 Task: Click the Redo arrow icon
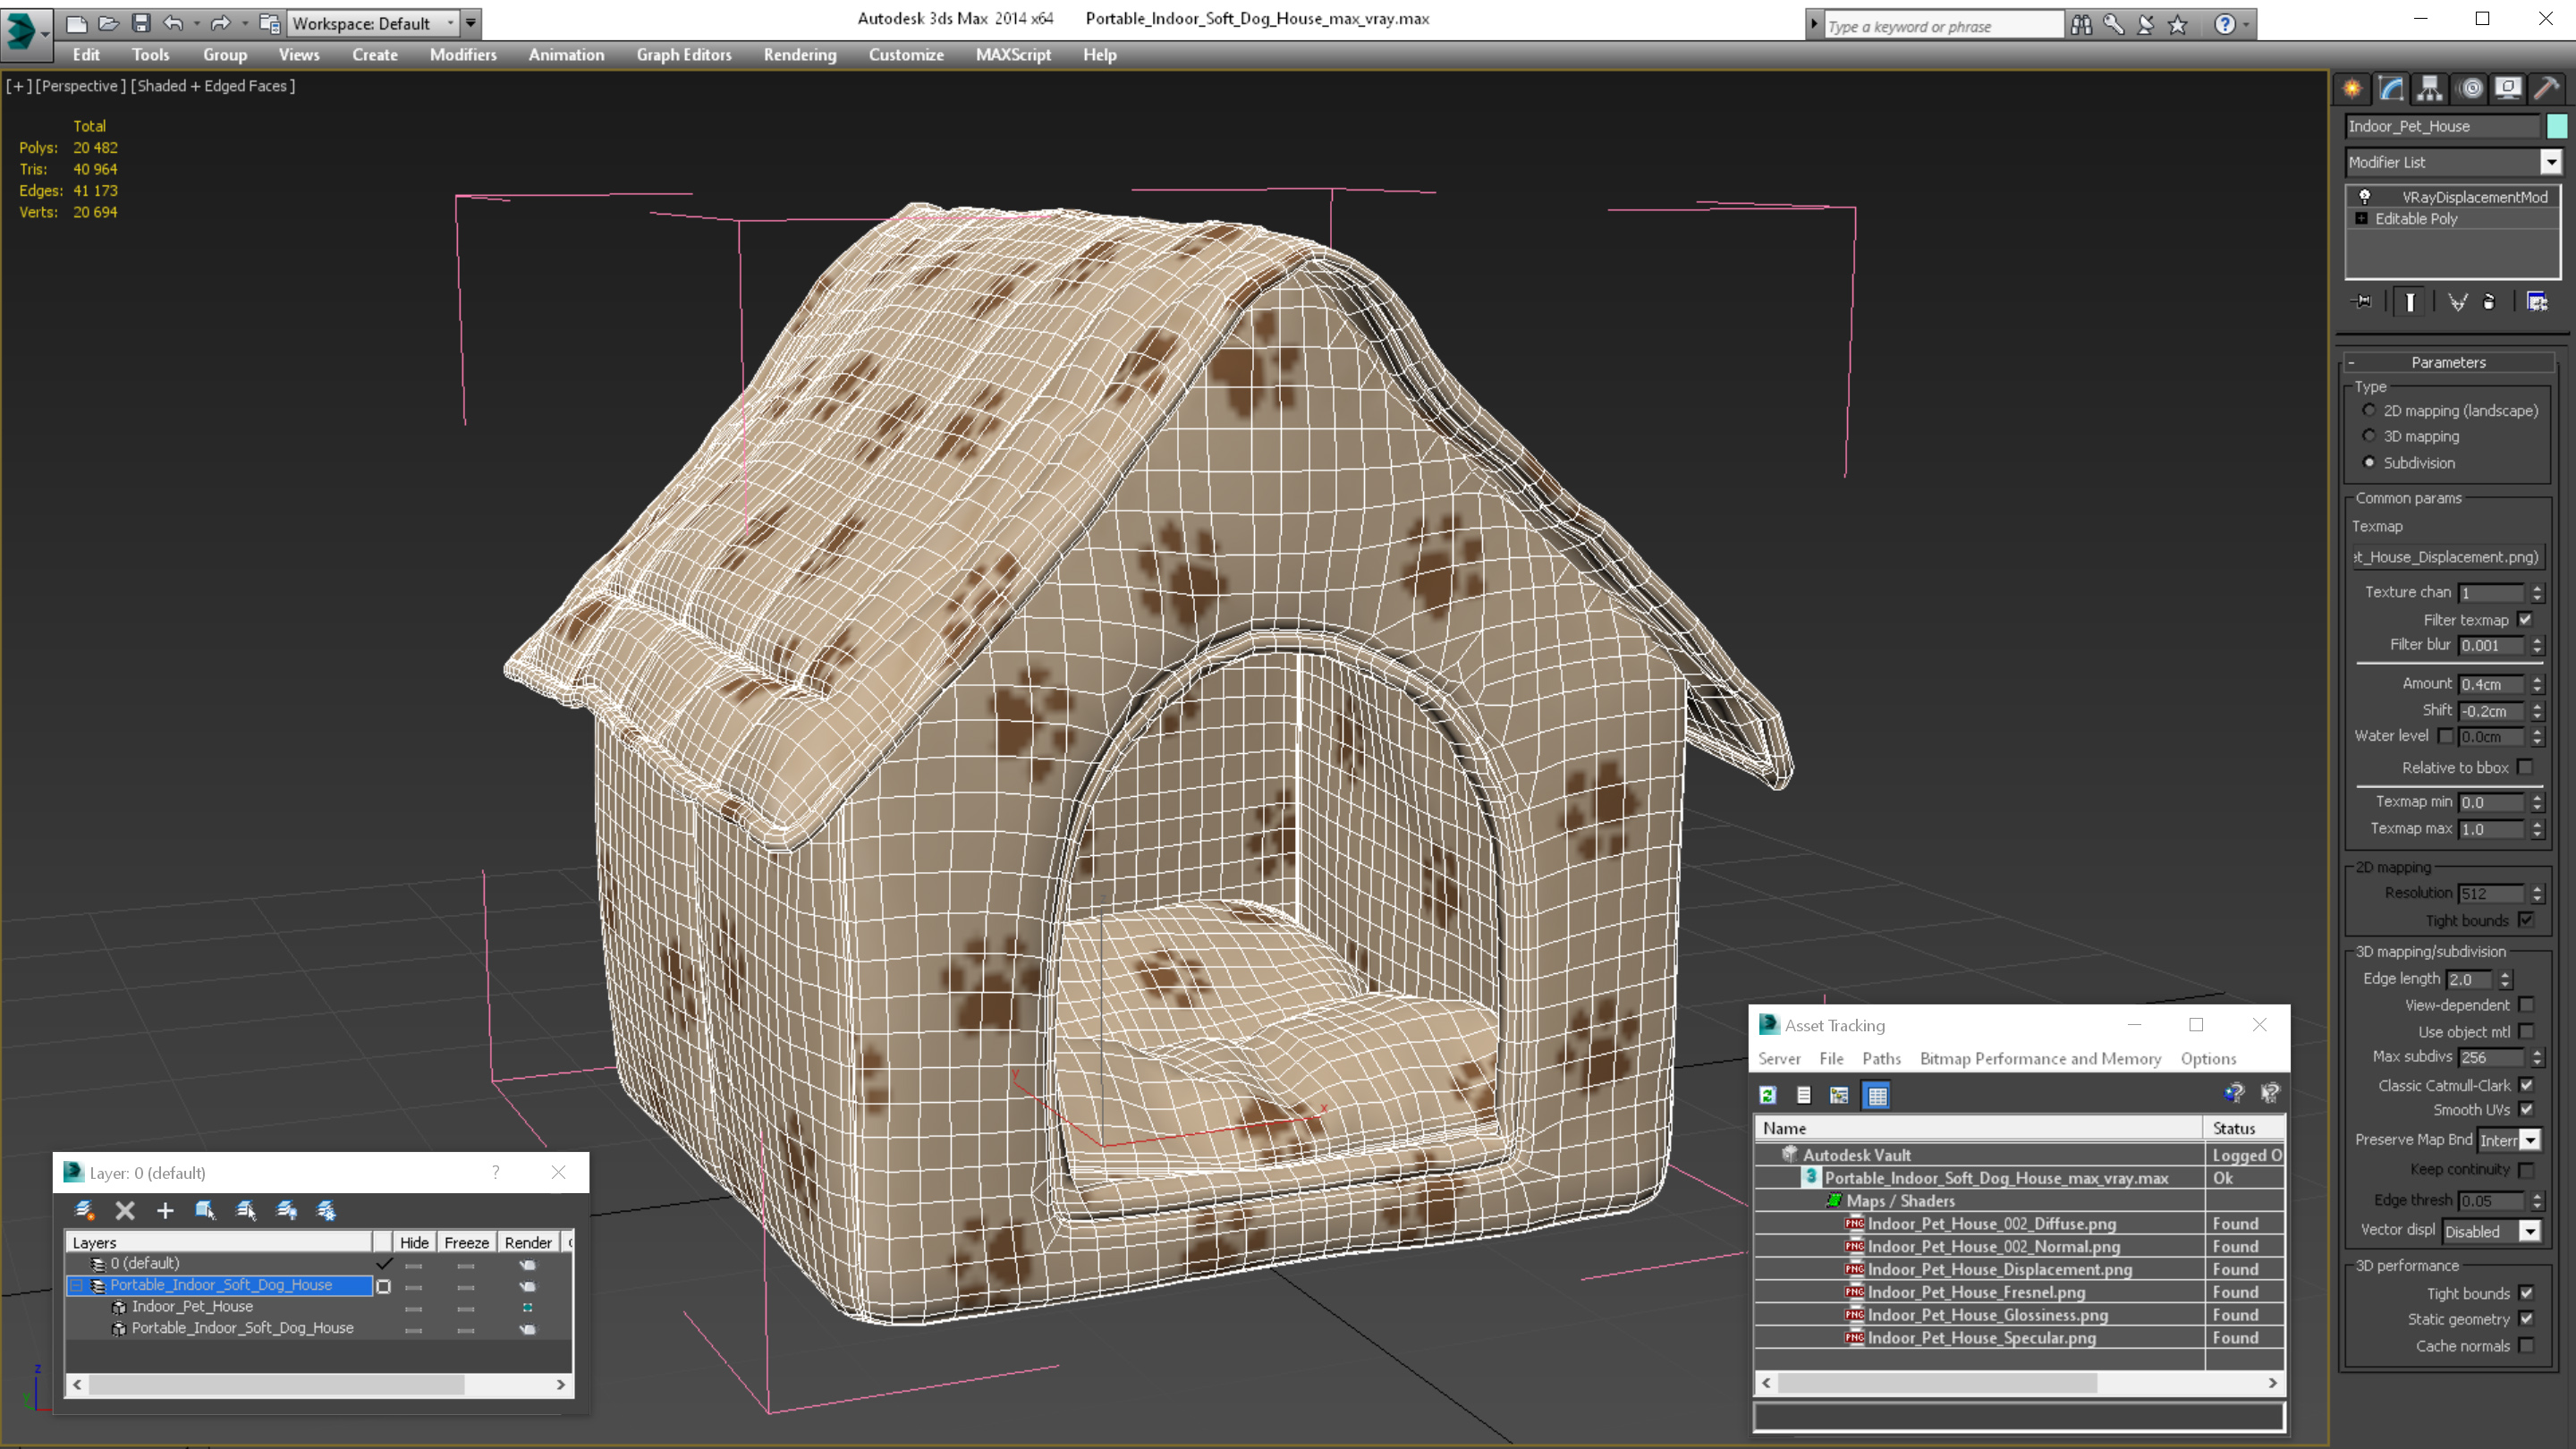pyautogui.click(x=221, y=22)
